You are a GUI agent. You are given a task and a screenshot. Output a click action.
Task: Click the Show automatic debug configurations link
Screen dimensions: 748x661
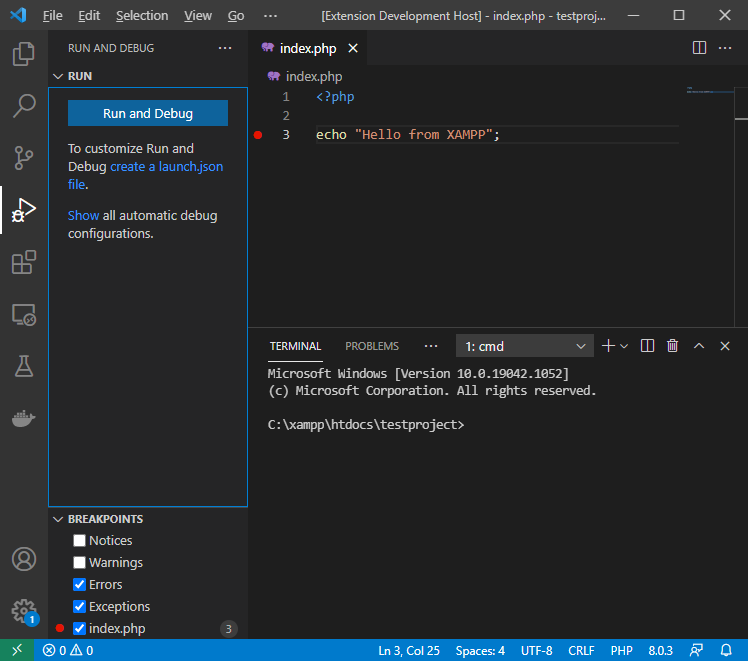pos(83,216)
